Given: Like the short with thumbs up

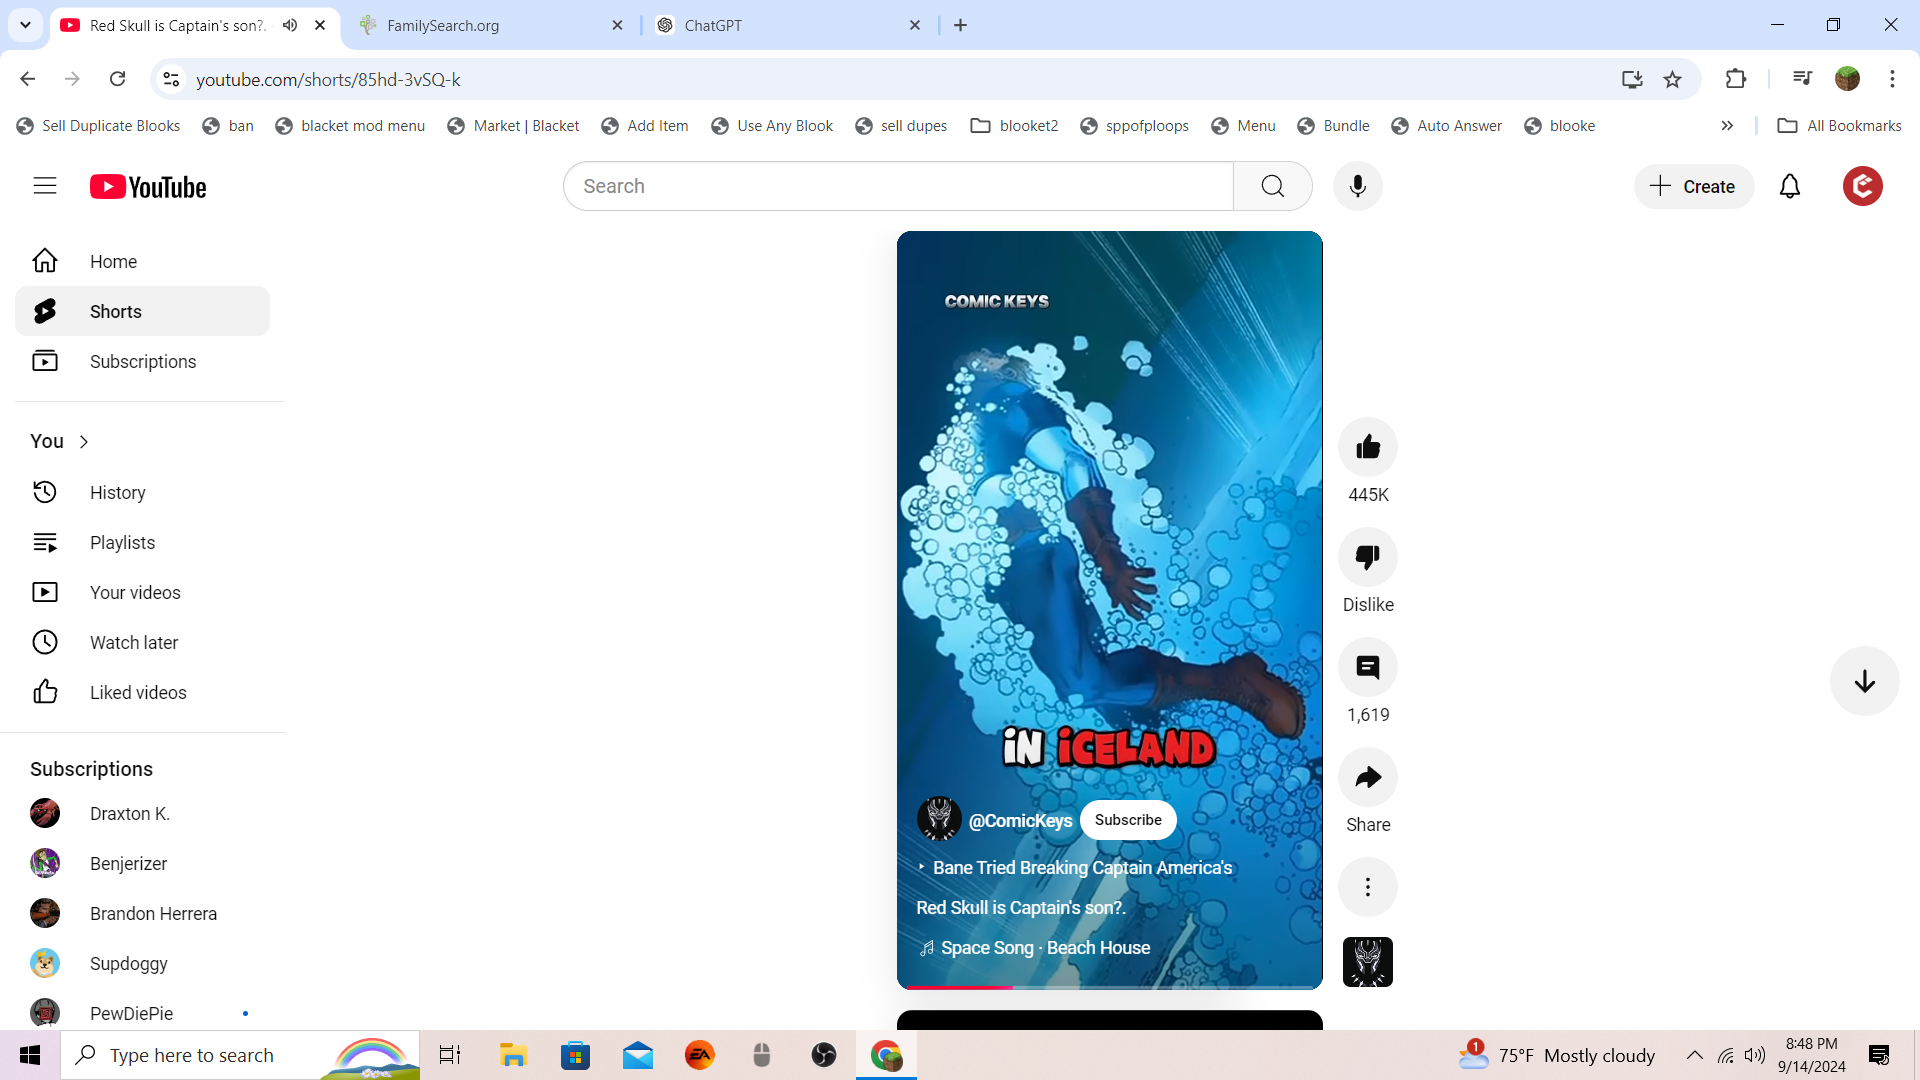Looking at the screenshot, I should [x=1367, y=447].
